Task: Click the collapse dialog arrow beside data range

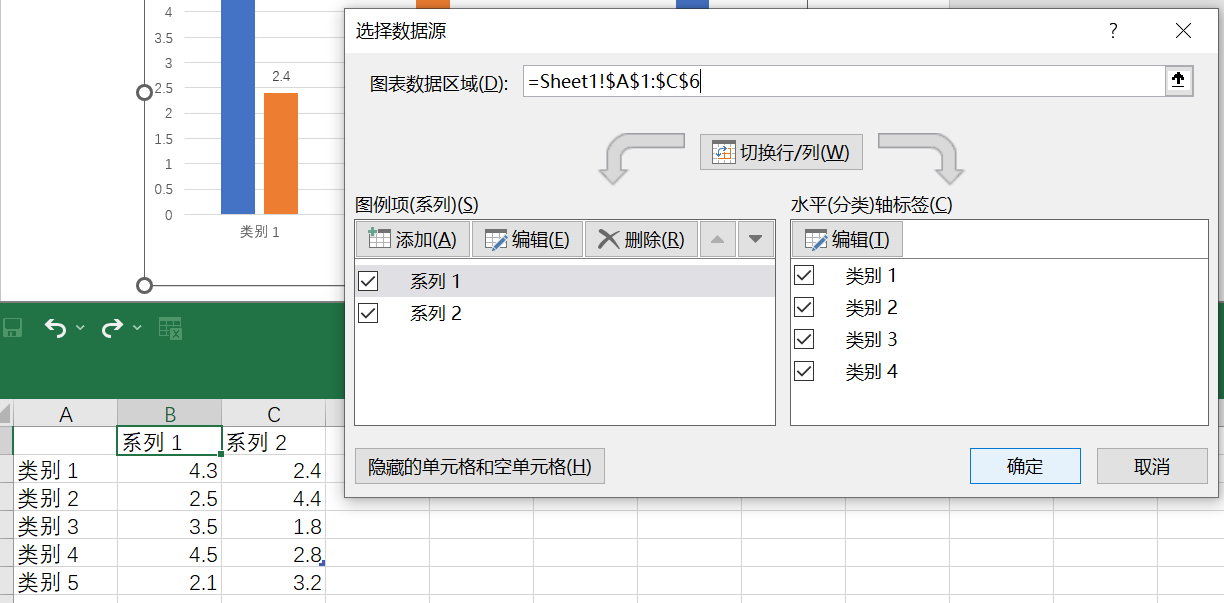Action: 1177,80
